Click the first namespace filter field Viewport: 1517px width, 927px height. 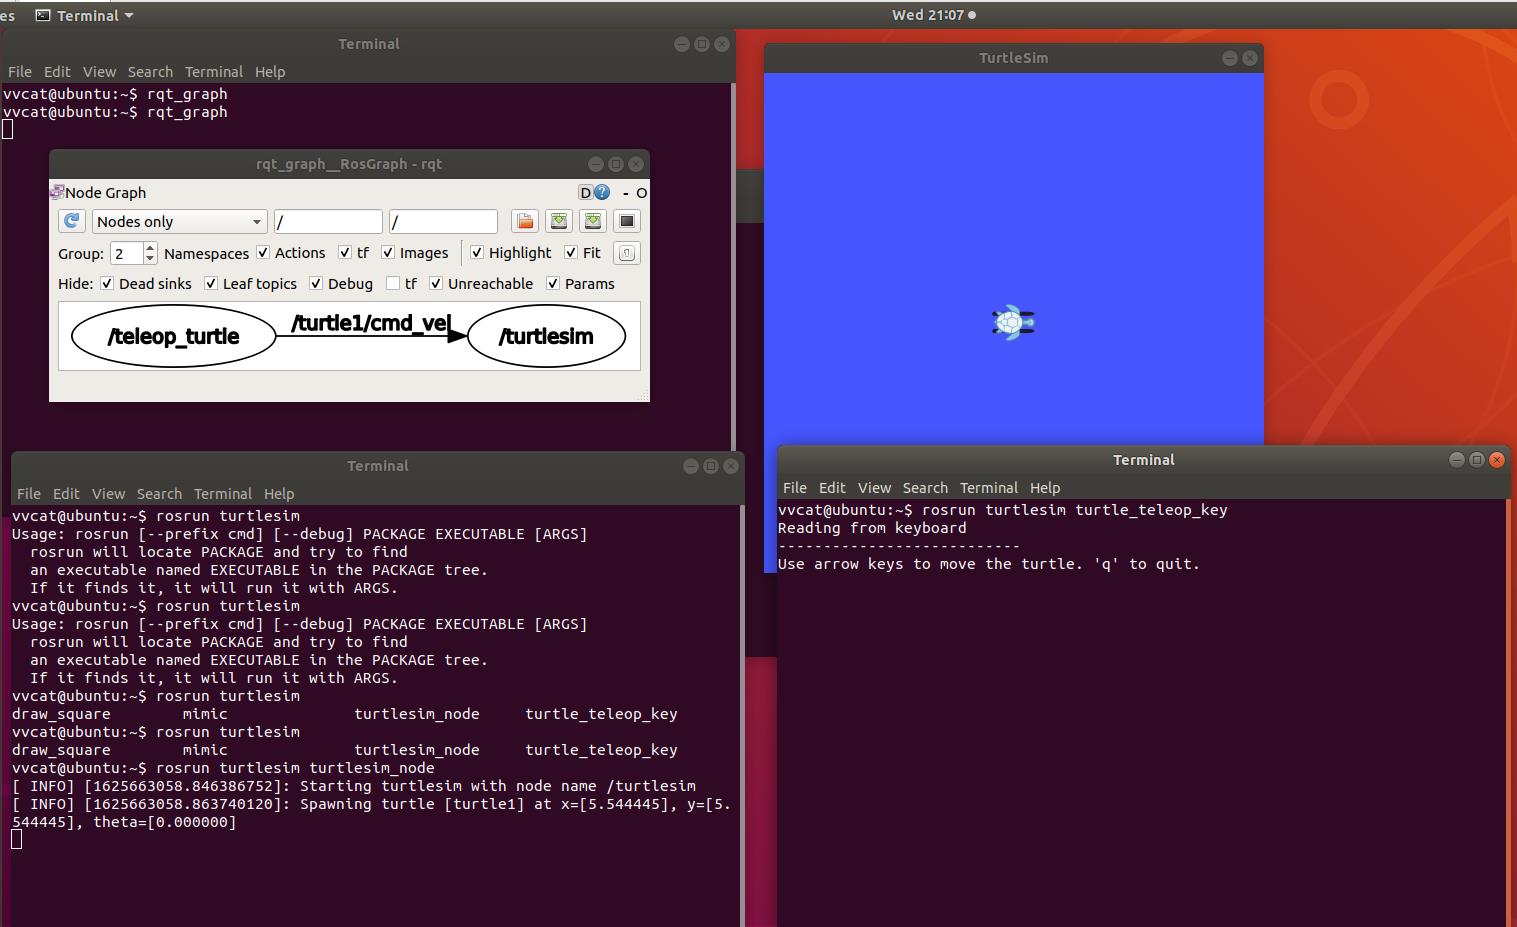(328, 221)
